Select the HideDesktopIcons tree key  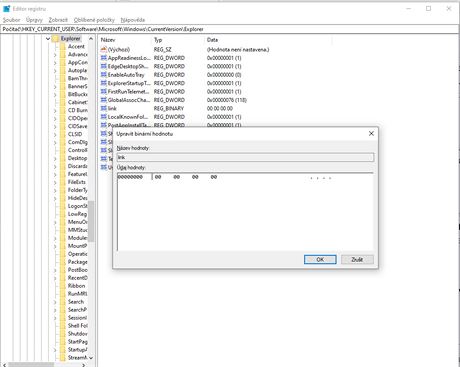pos(78,198)
